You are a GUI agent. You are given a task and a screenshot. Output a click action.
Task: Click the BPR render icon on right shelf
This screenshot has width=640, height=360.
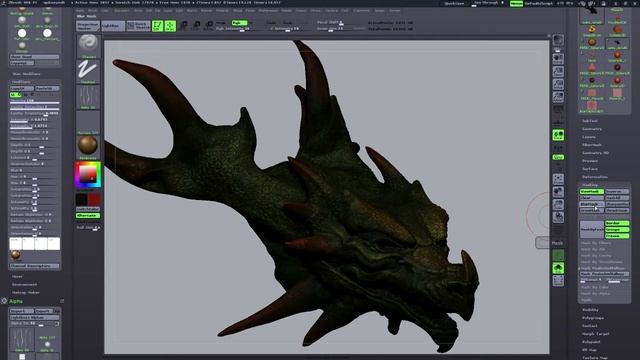(x=558, y=40)
